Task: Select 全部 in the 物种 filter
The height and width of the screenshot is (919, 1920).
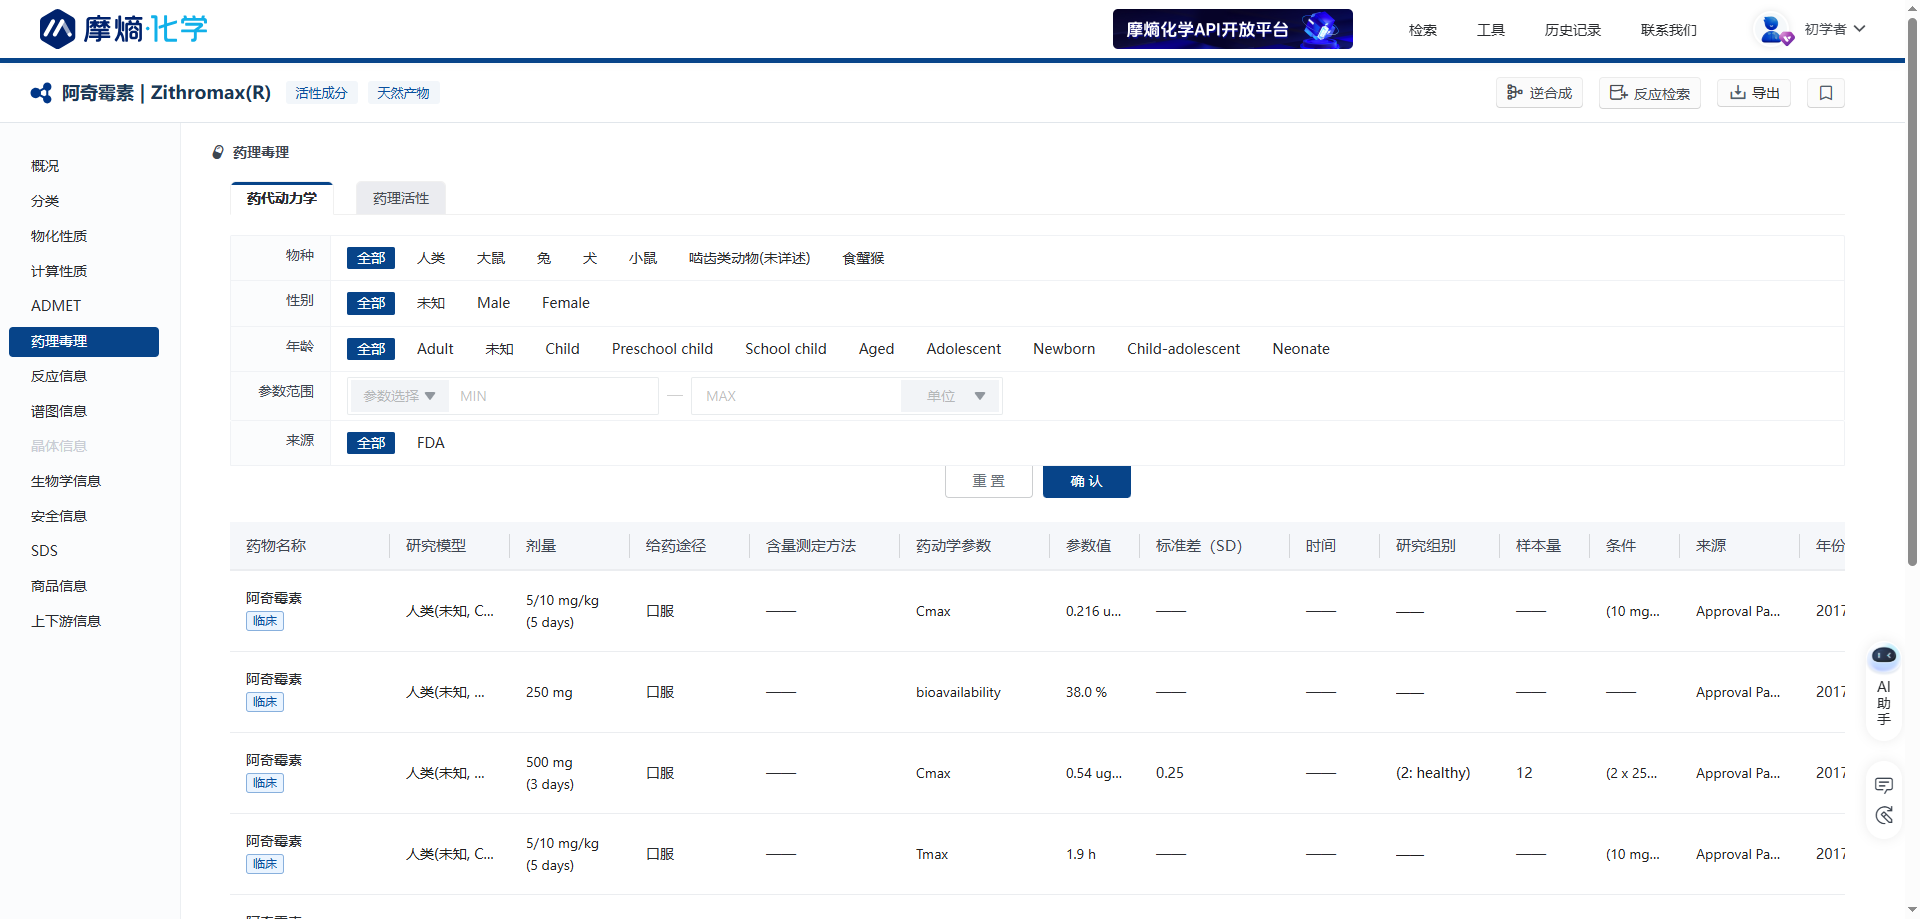Action: pyautogui.click(x=371, y=258)
